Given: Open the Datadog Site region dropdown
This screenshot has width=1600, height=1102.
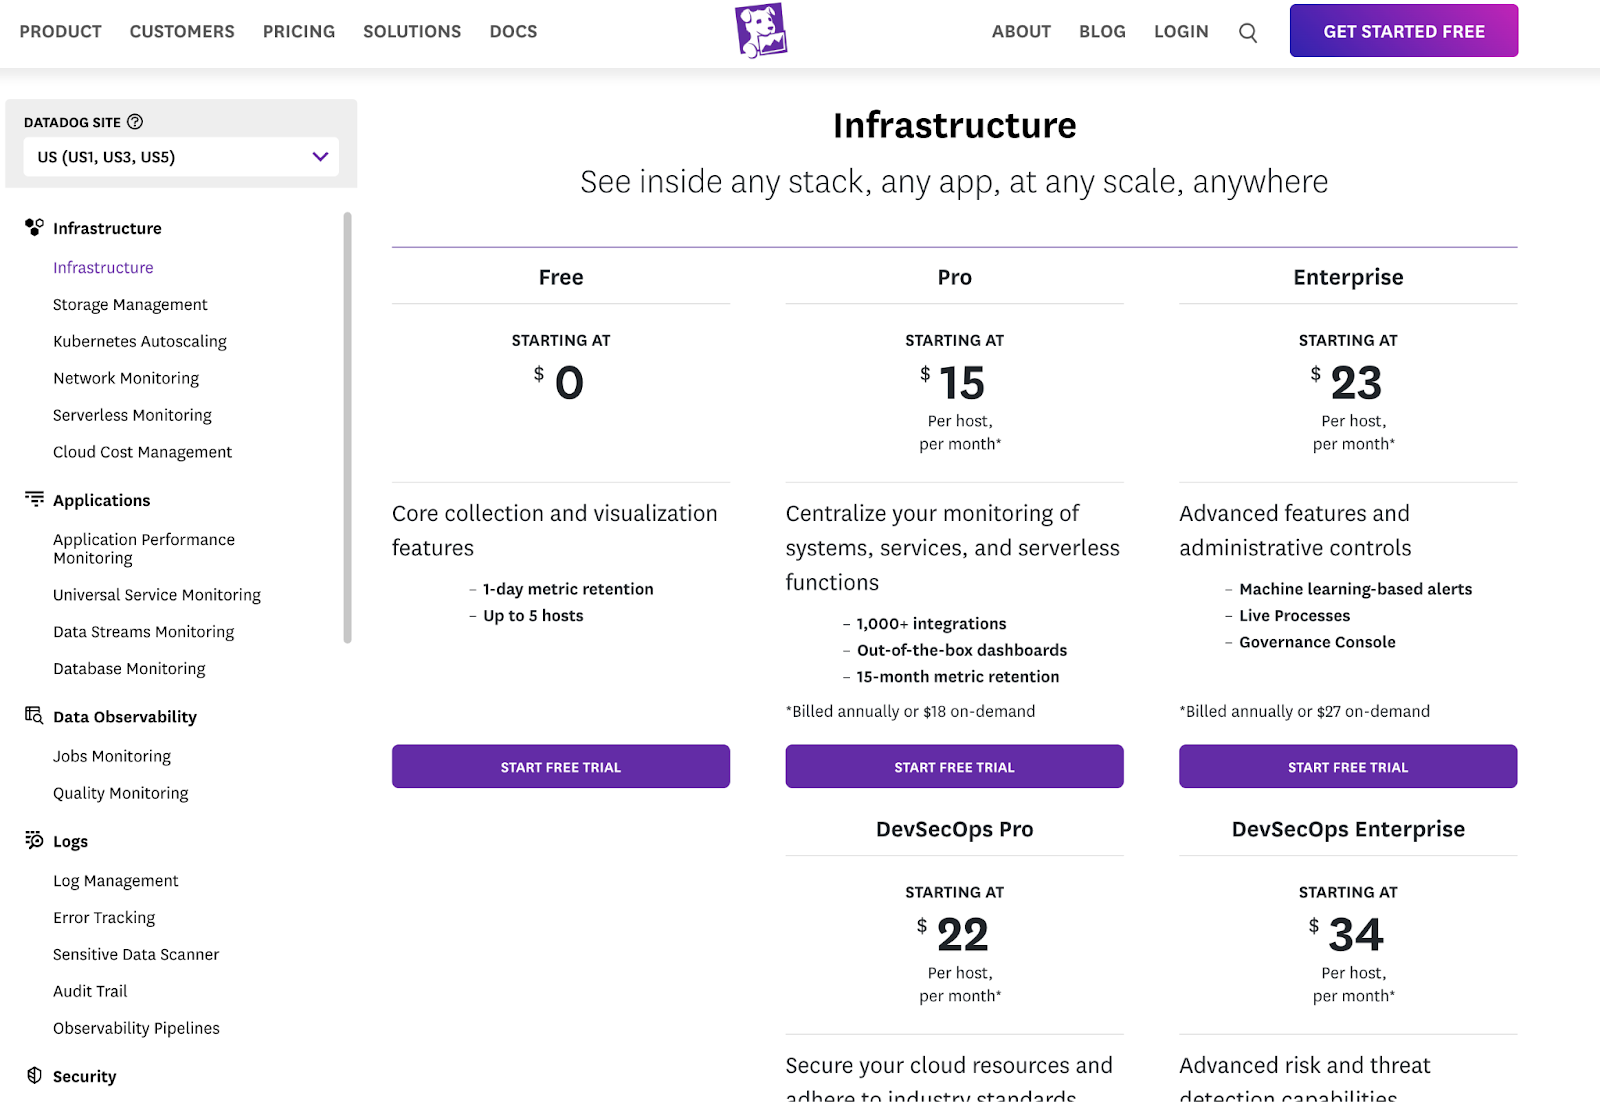Looking at the screenshot, I should (x=181, y=157).
